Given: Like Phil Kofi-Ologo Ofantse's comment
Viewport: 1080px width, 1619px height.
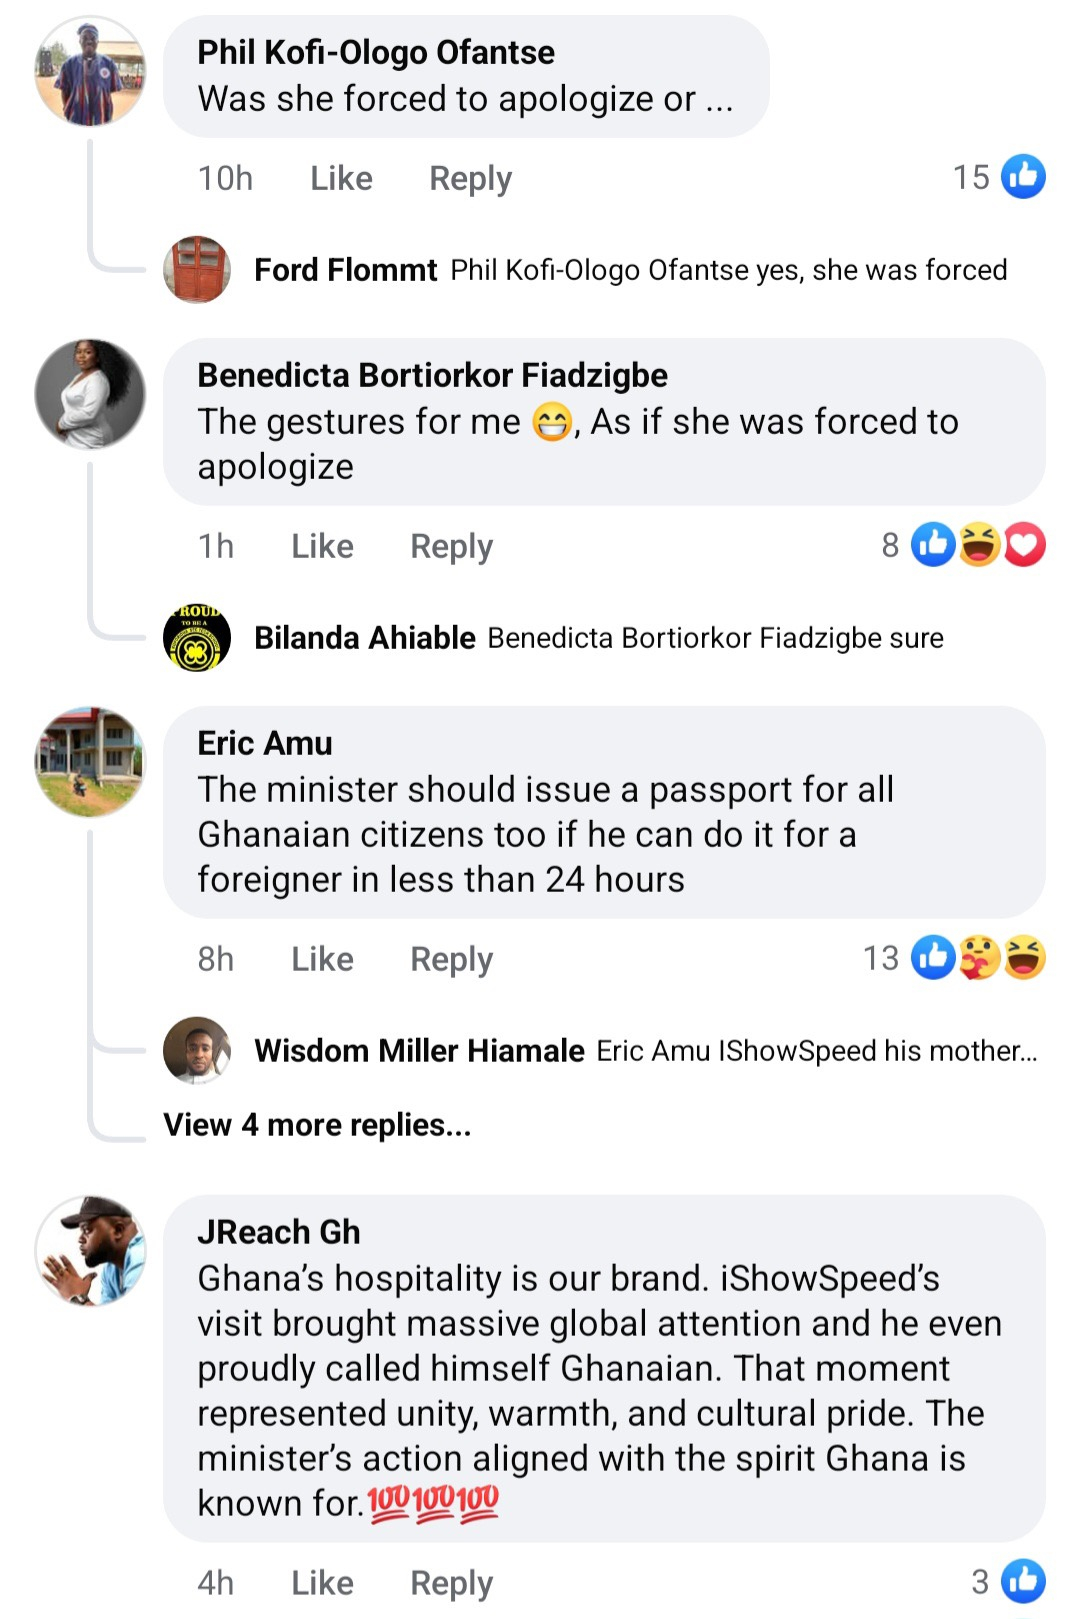Looking at the screenshot, I should pyautogui.click(x=341, y=178).
